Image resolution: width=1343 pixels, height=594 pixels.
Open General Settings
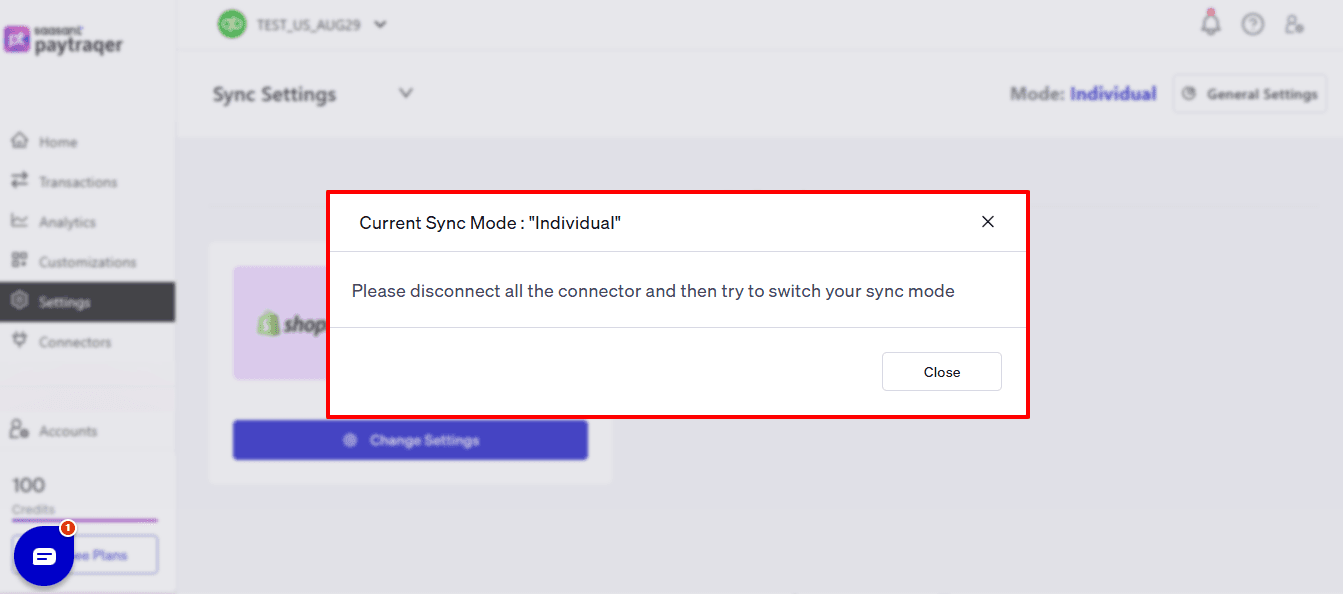pos(1249,93)
